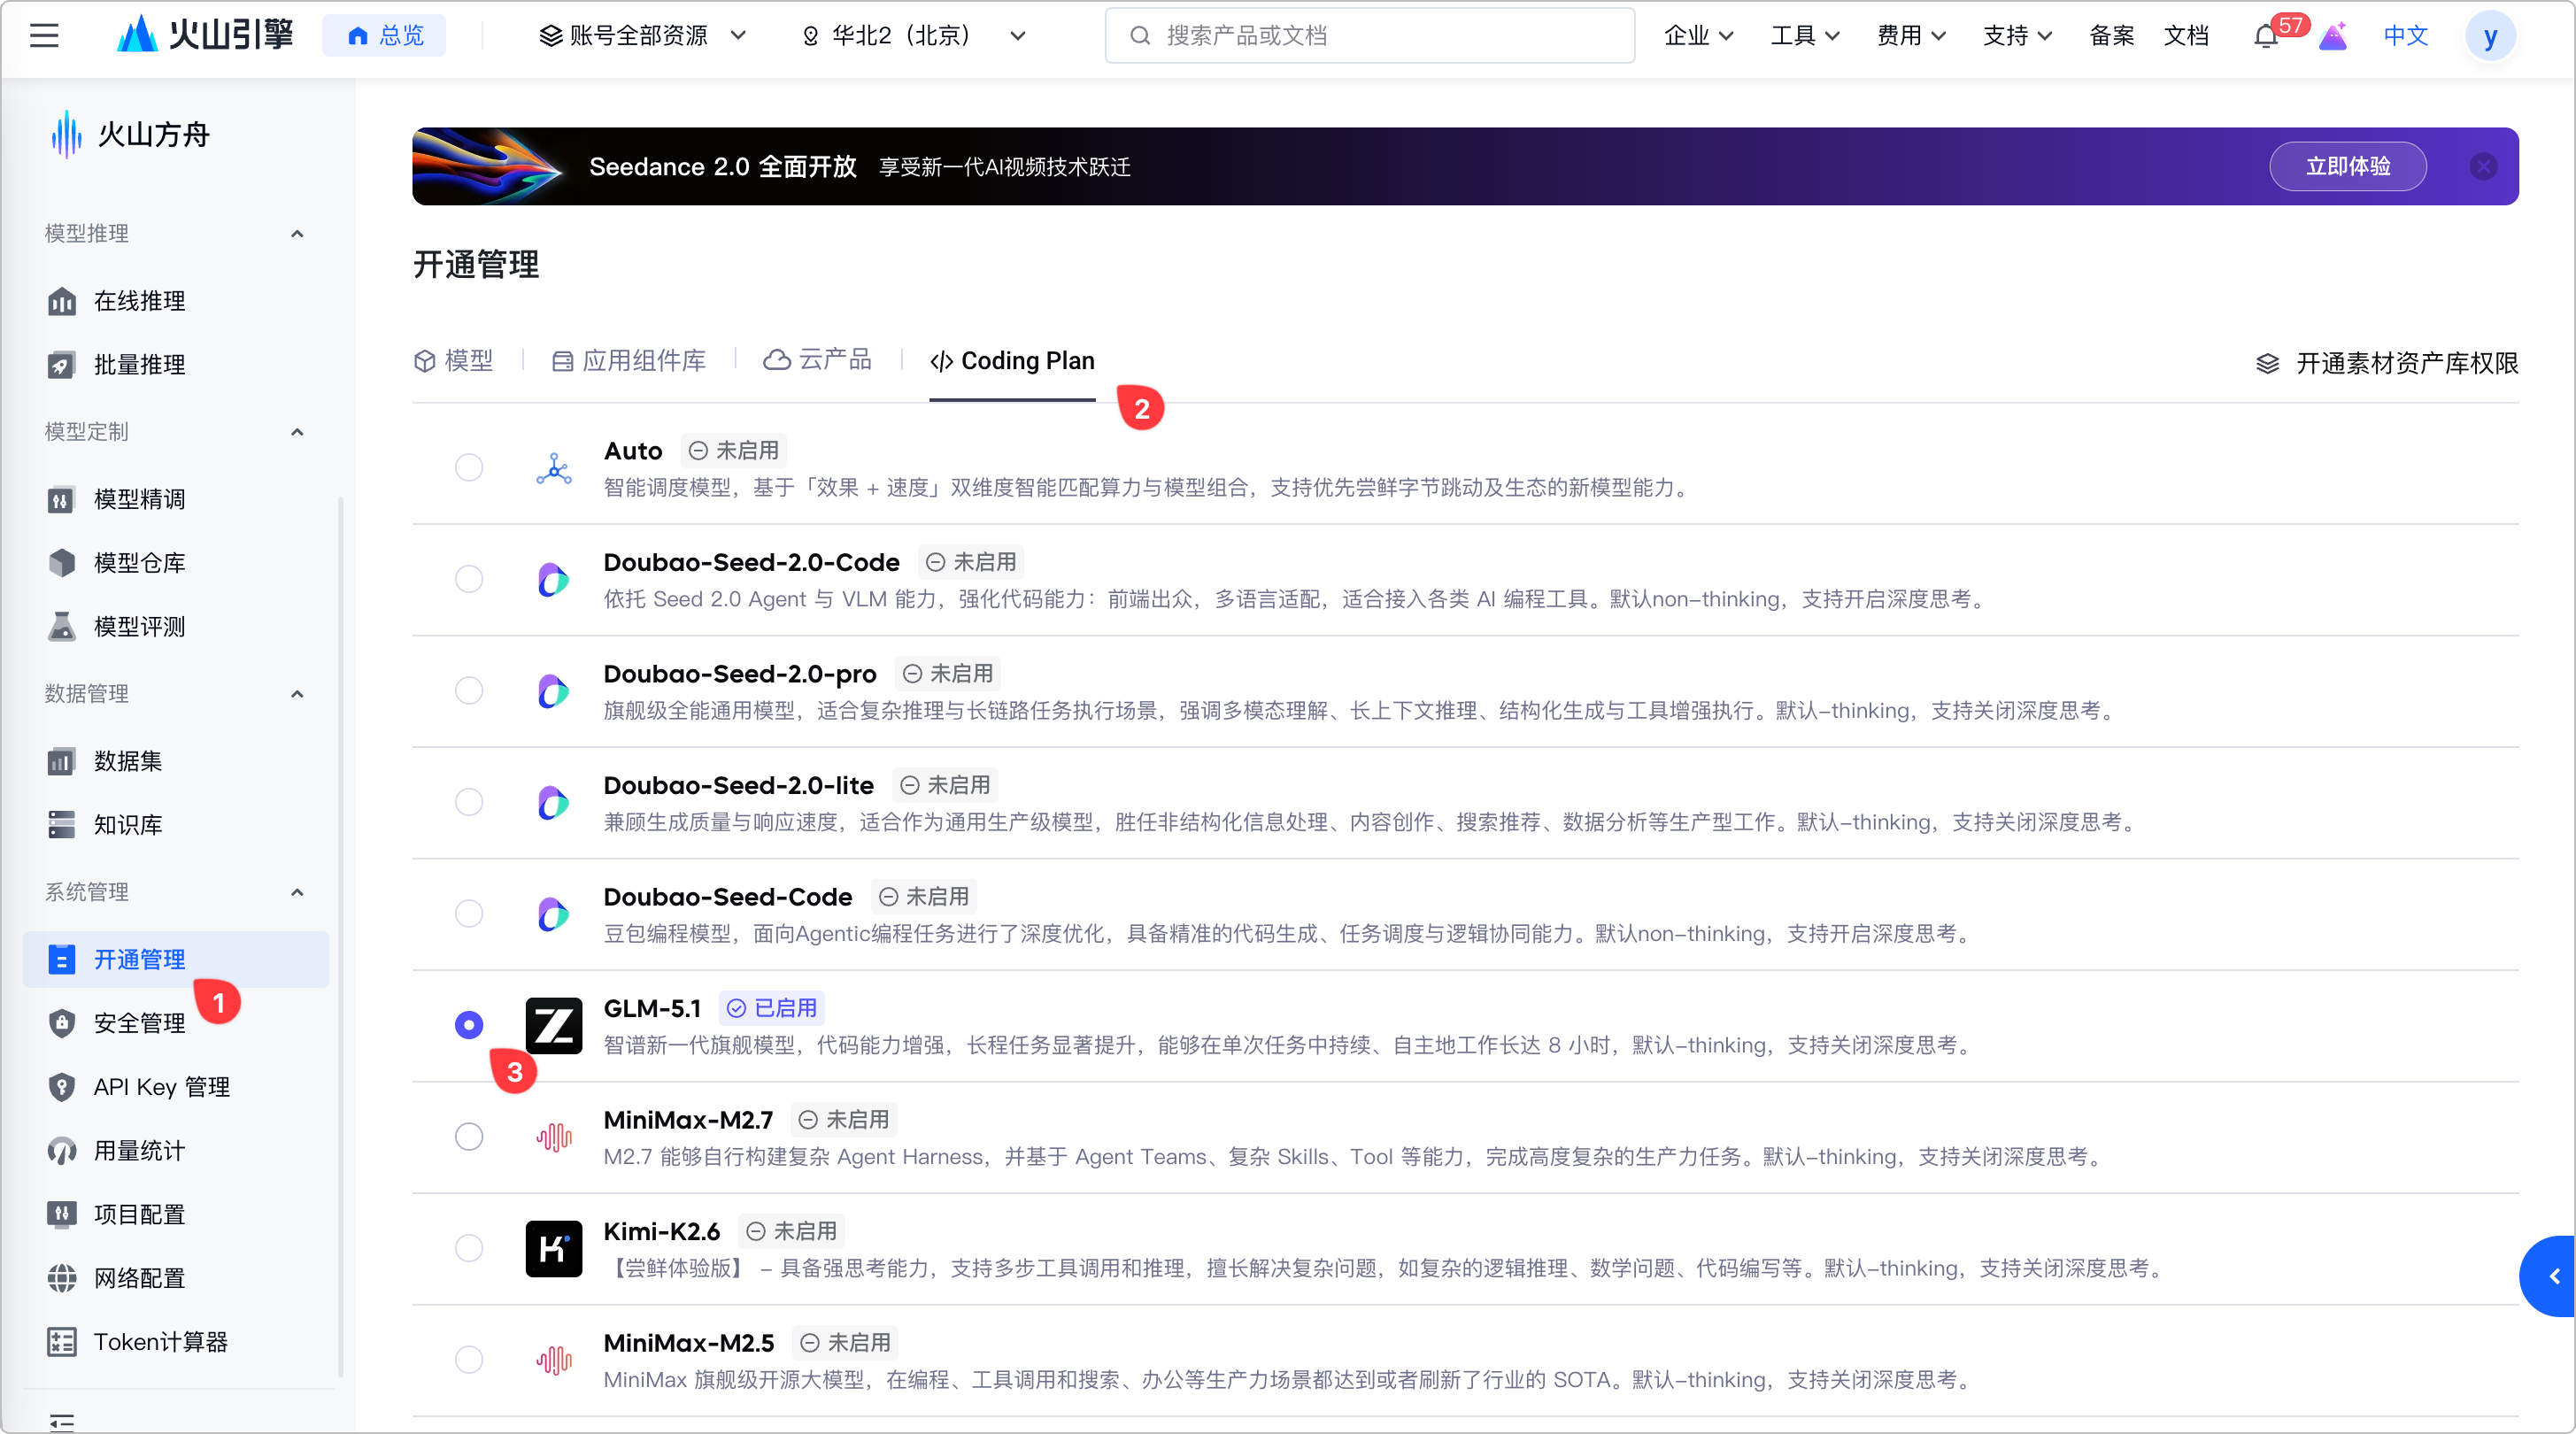Collapse the 模型推理 sidebar section
This screenshot has width=2576, height=1434.
click(x=297, y=234)
